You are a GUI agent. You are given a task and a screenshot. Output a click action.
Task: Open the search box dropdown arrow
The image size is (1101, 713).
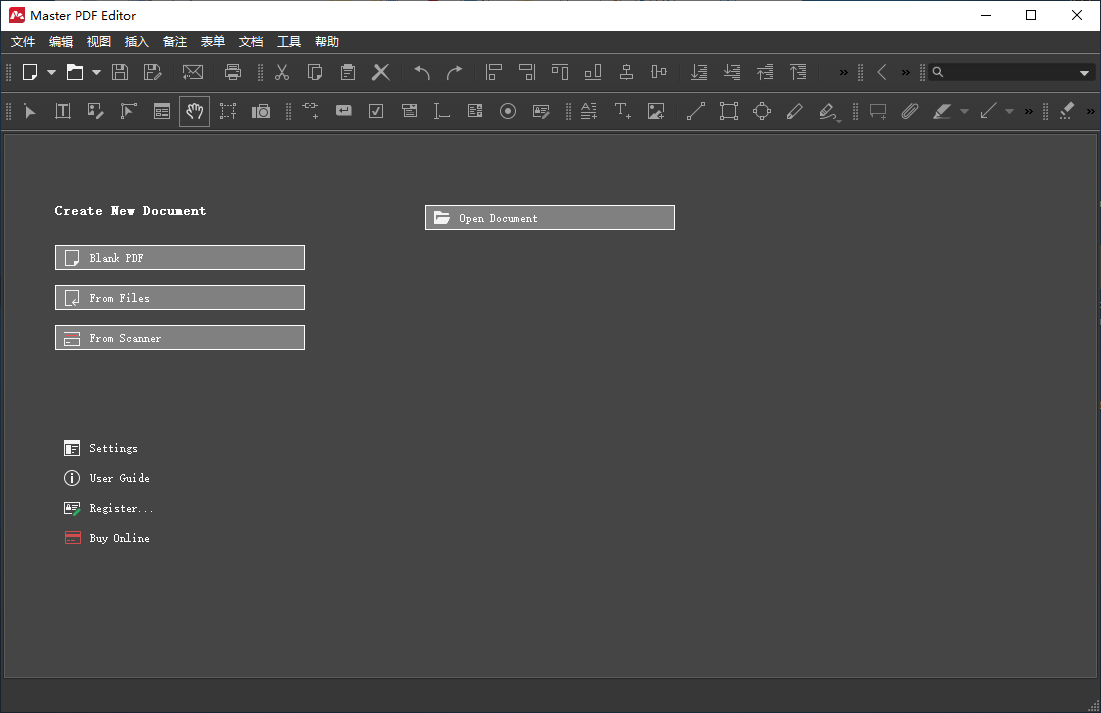click(1084, 72)
